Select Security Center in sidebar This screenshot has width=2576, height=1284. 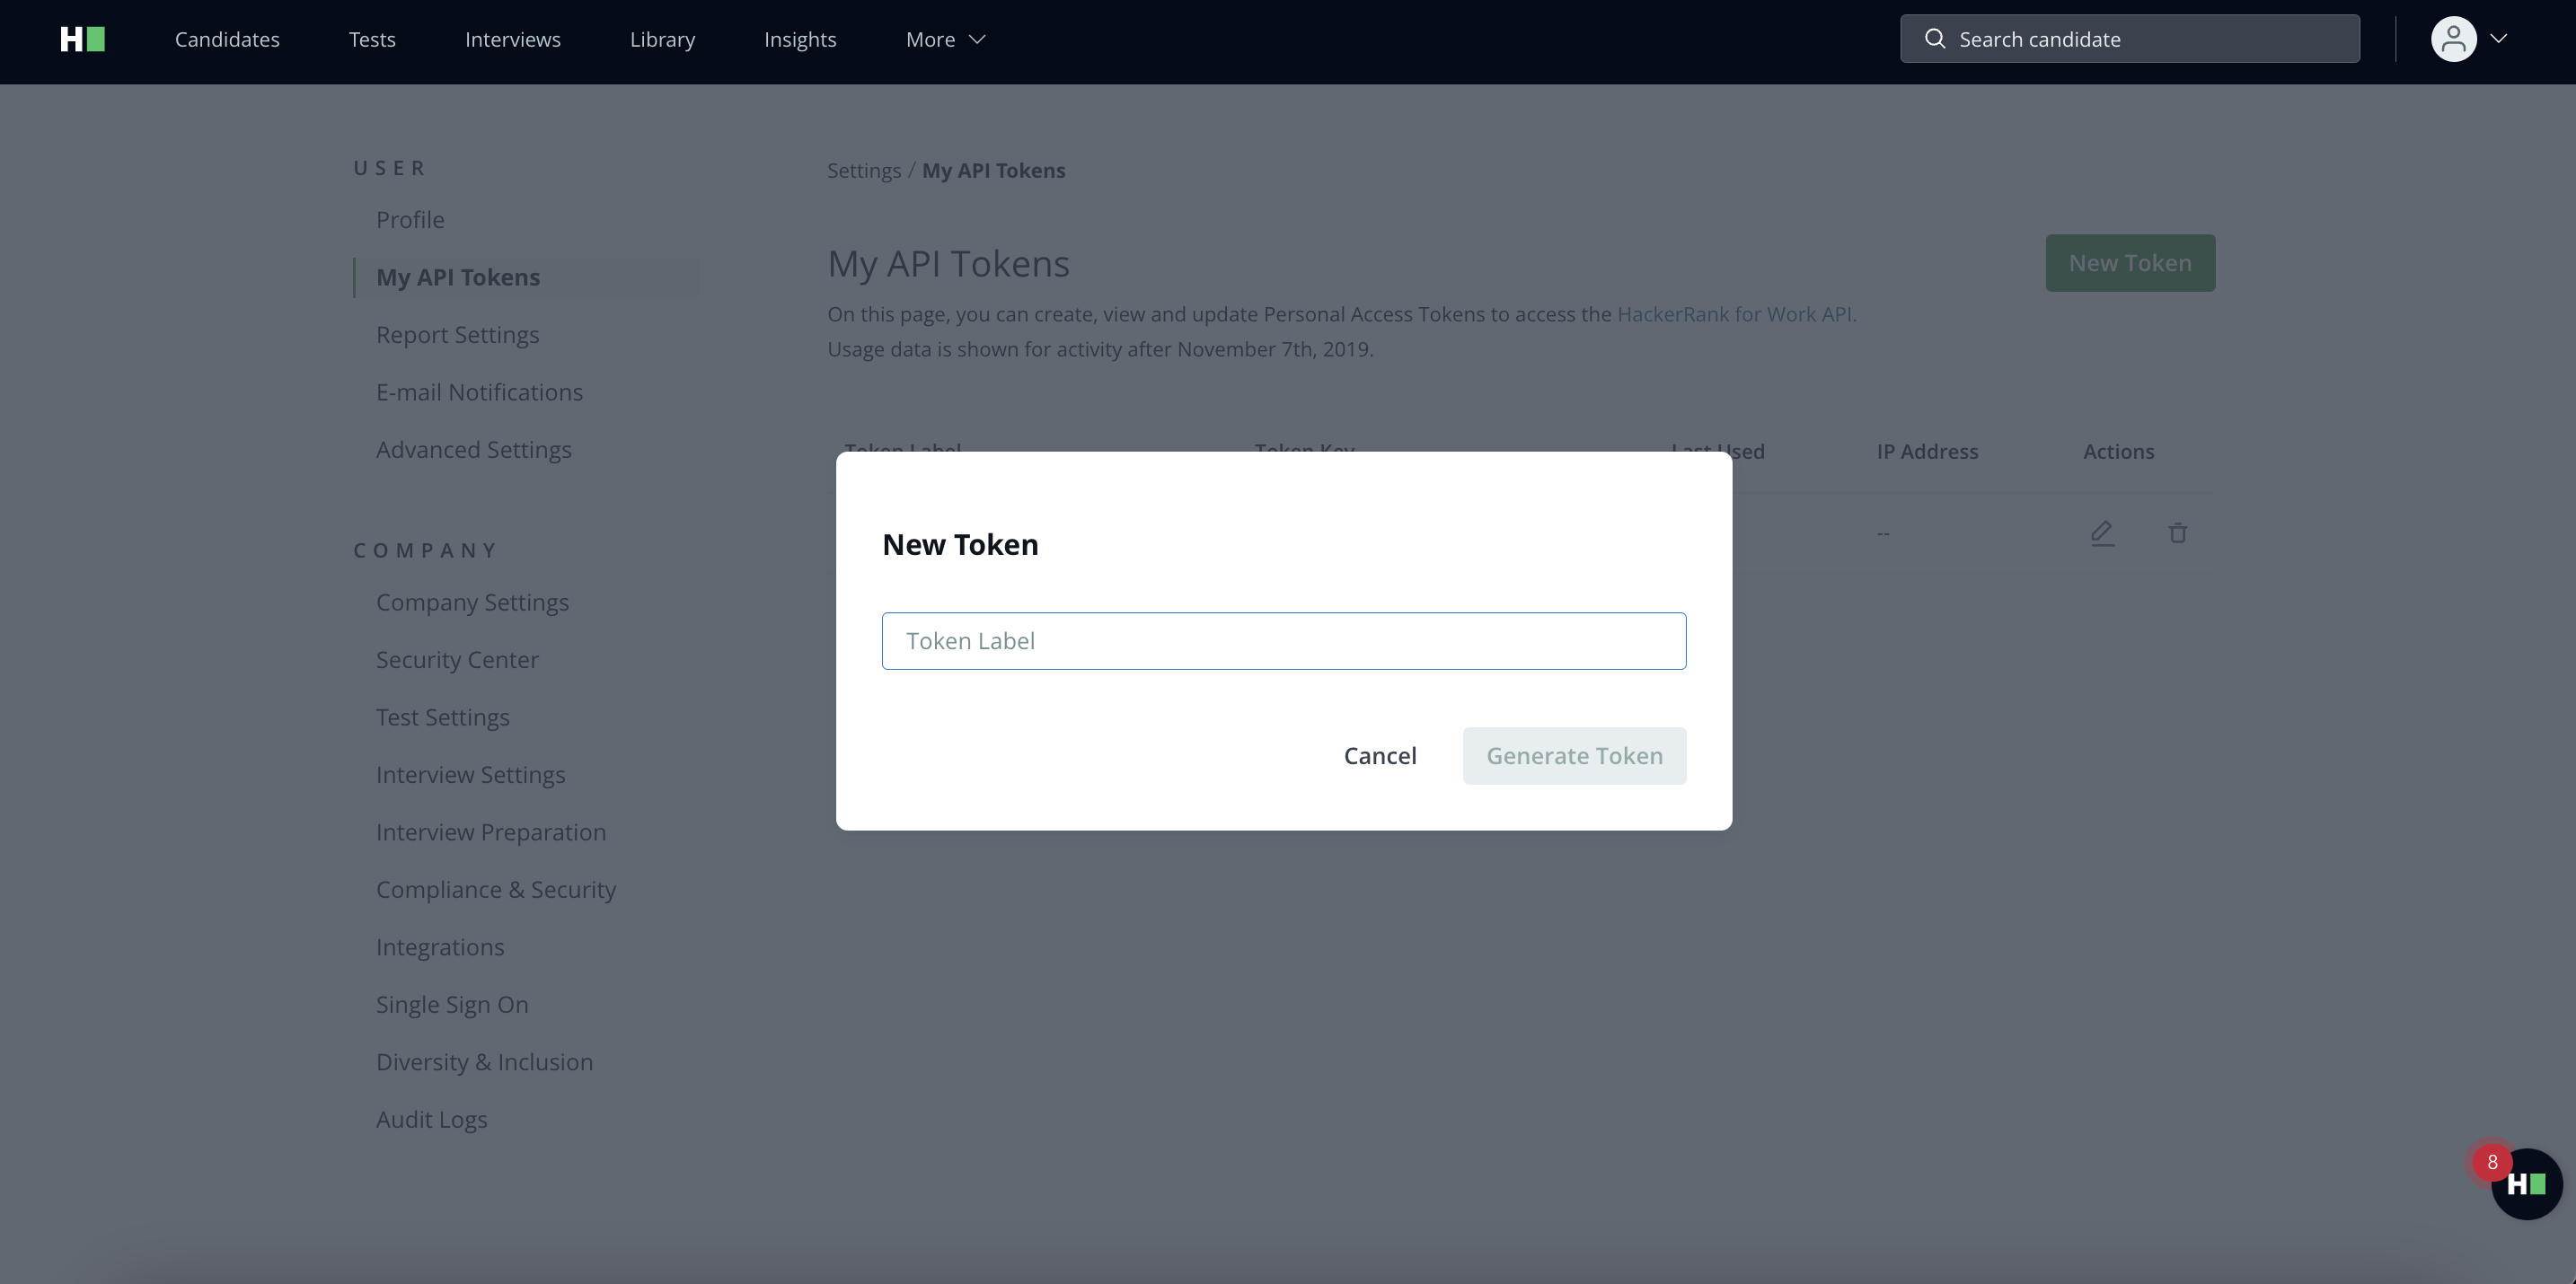(457, 660)
